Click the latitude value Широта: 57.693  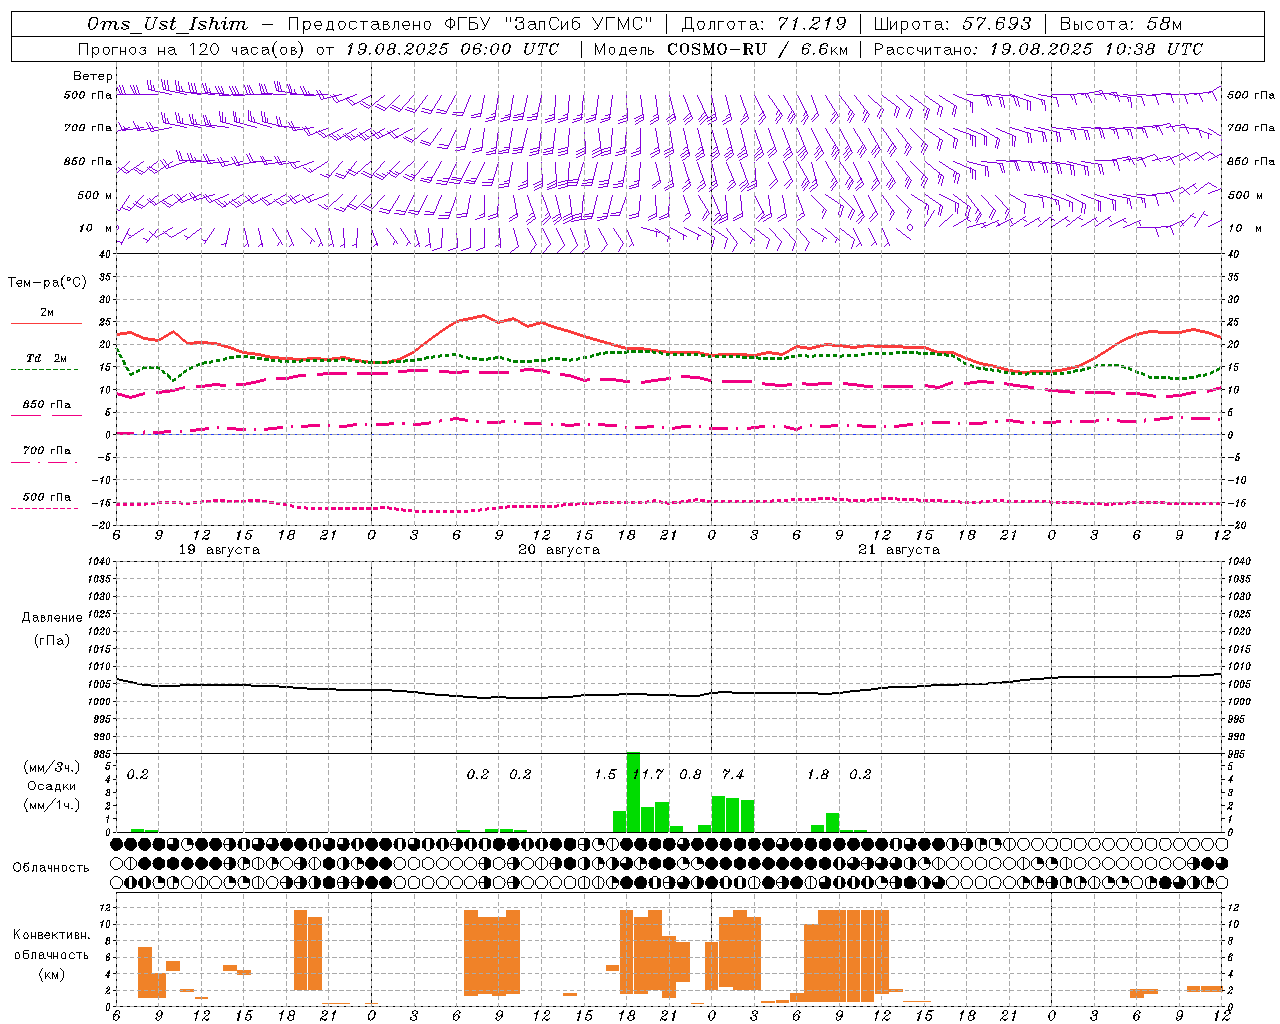coord(952,24)
